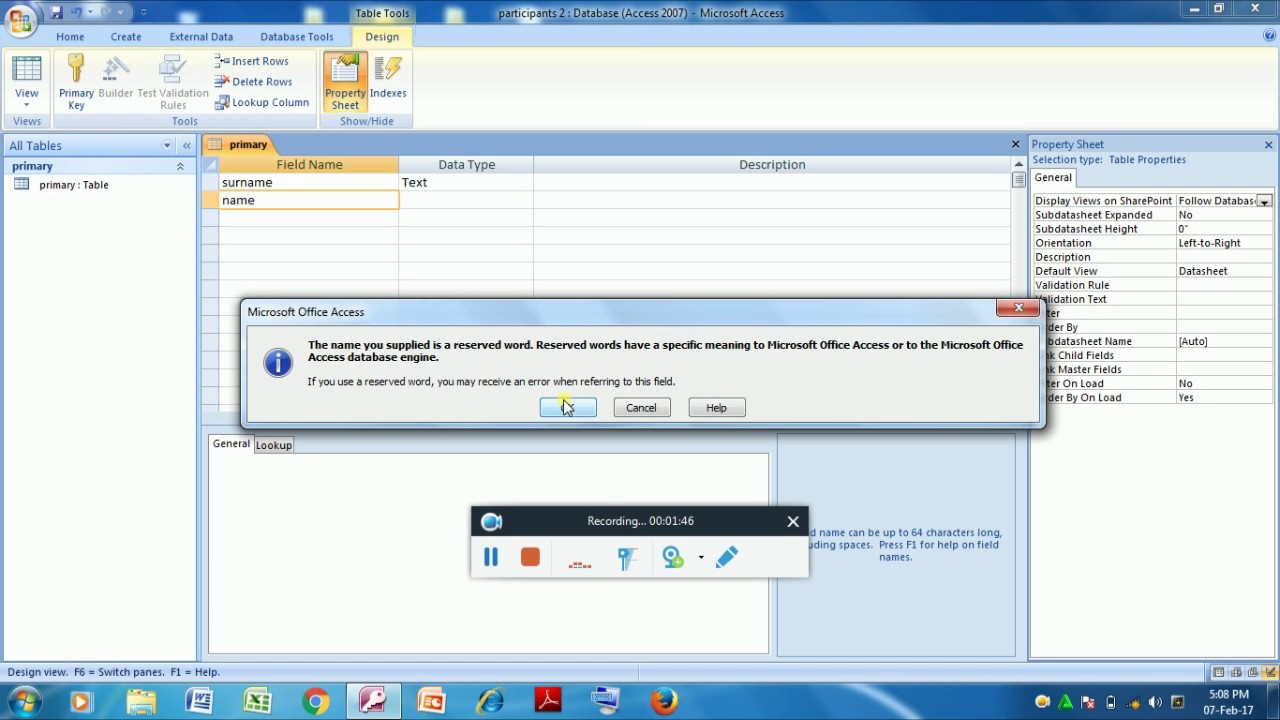Viewport: 1280px width, 720px height.
Task: Open the Display Views on SharePoint dropdown
Action: [x=1264, y=202]
